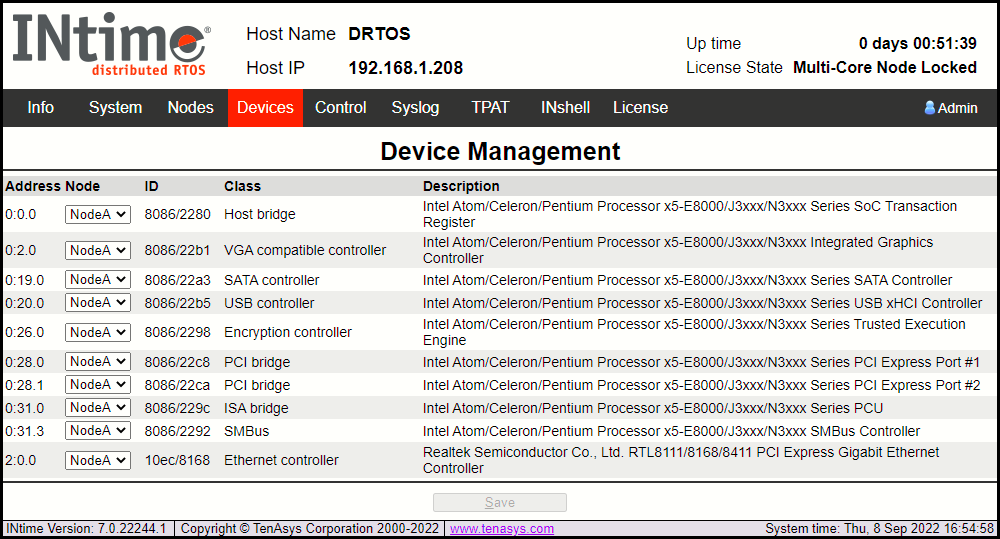Open the Syslog tab
Screen dimensions: 1000x539
pyautogui.click(x=415, y=108)
